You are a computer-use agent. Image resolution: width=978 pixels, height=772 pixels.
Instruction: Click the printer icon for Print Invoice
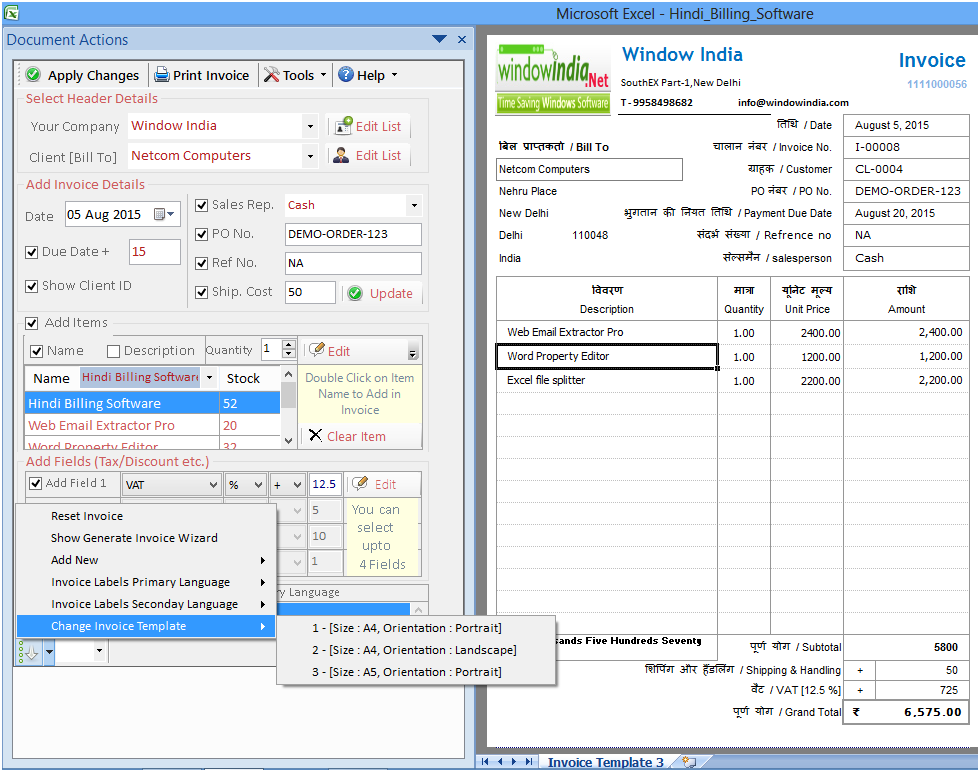(162, 75)
